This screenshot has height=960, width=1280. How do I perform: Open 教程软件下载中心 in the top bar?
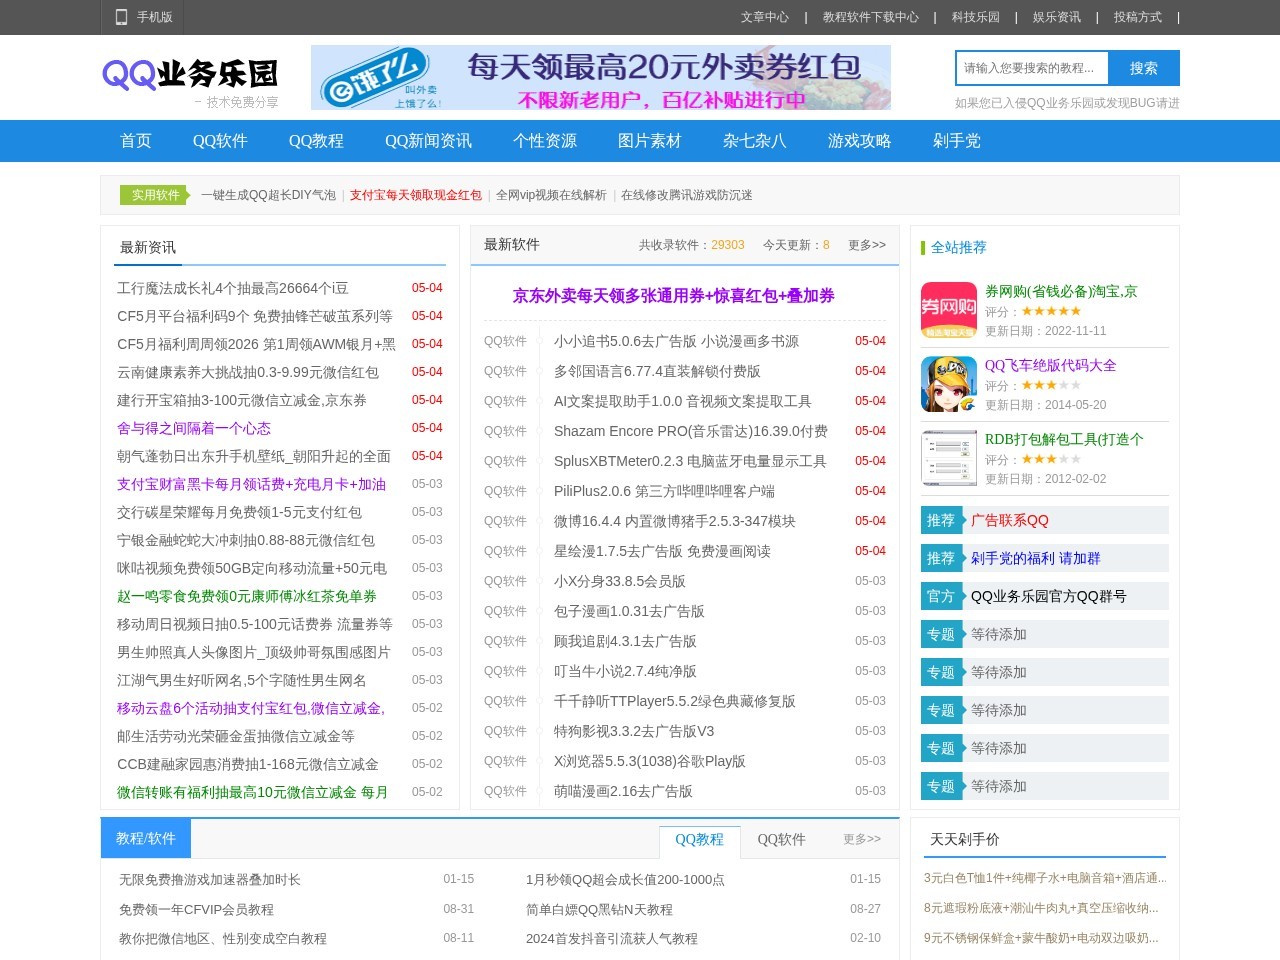(x=871, y=17)
